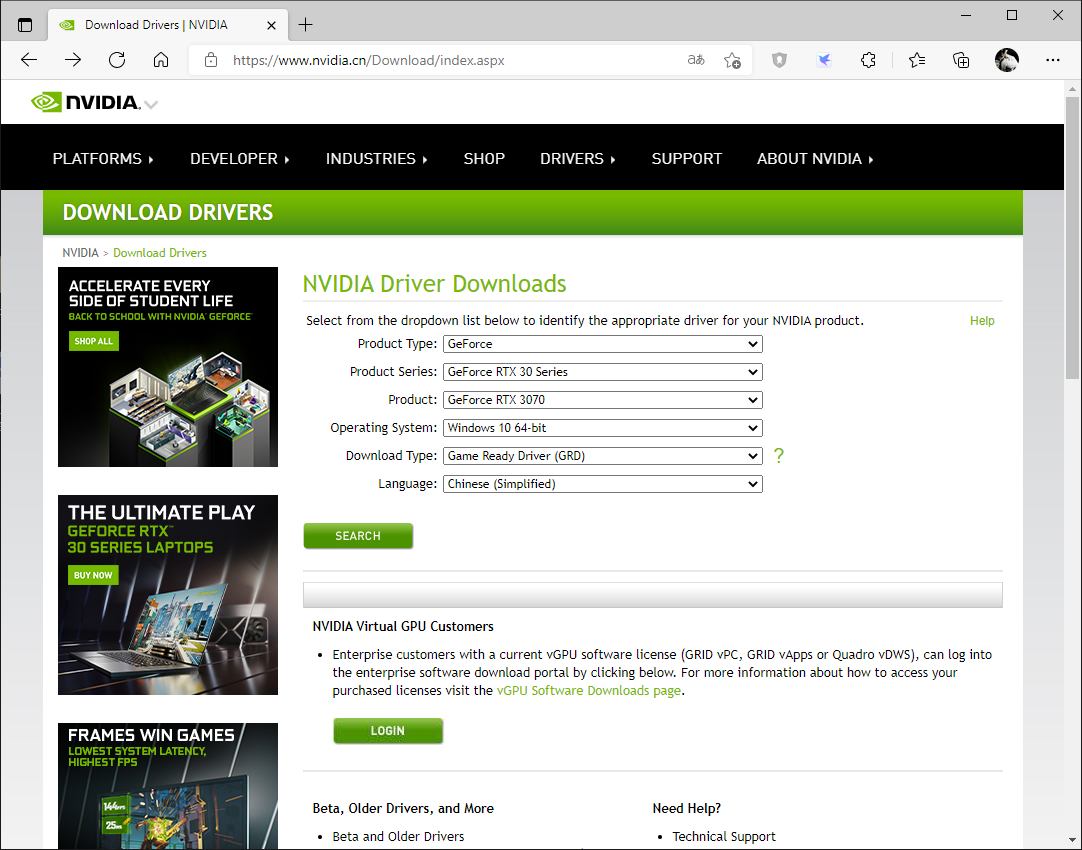This screenshot has height=850, width=1082.
Task: Click BUY NOW on laptops ad
Action: pyautogui.click(x=93, y=575)
